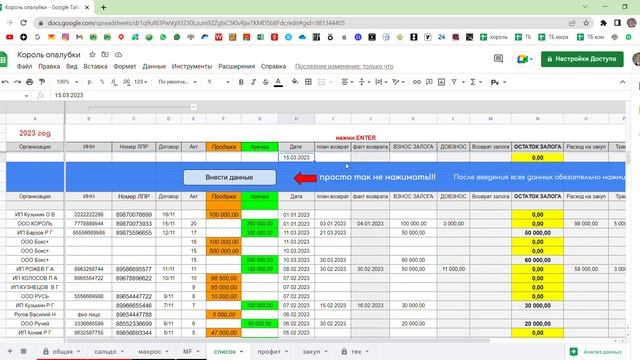The image size is (640, 360).
Task: Insert comment using toolbar icon
Action: [x=429, y=82]
